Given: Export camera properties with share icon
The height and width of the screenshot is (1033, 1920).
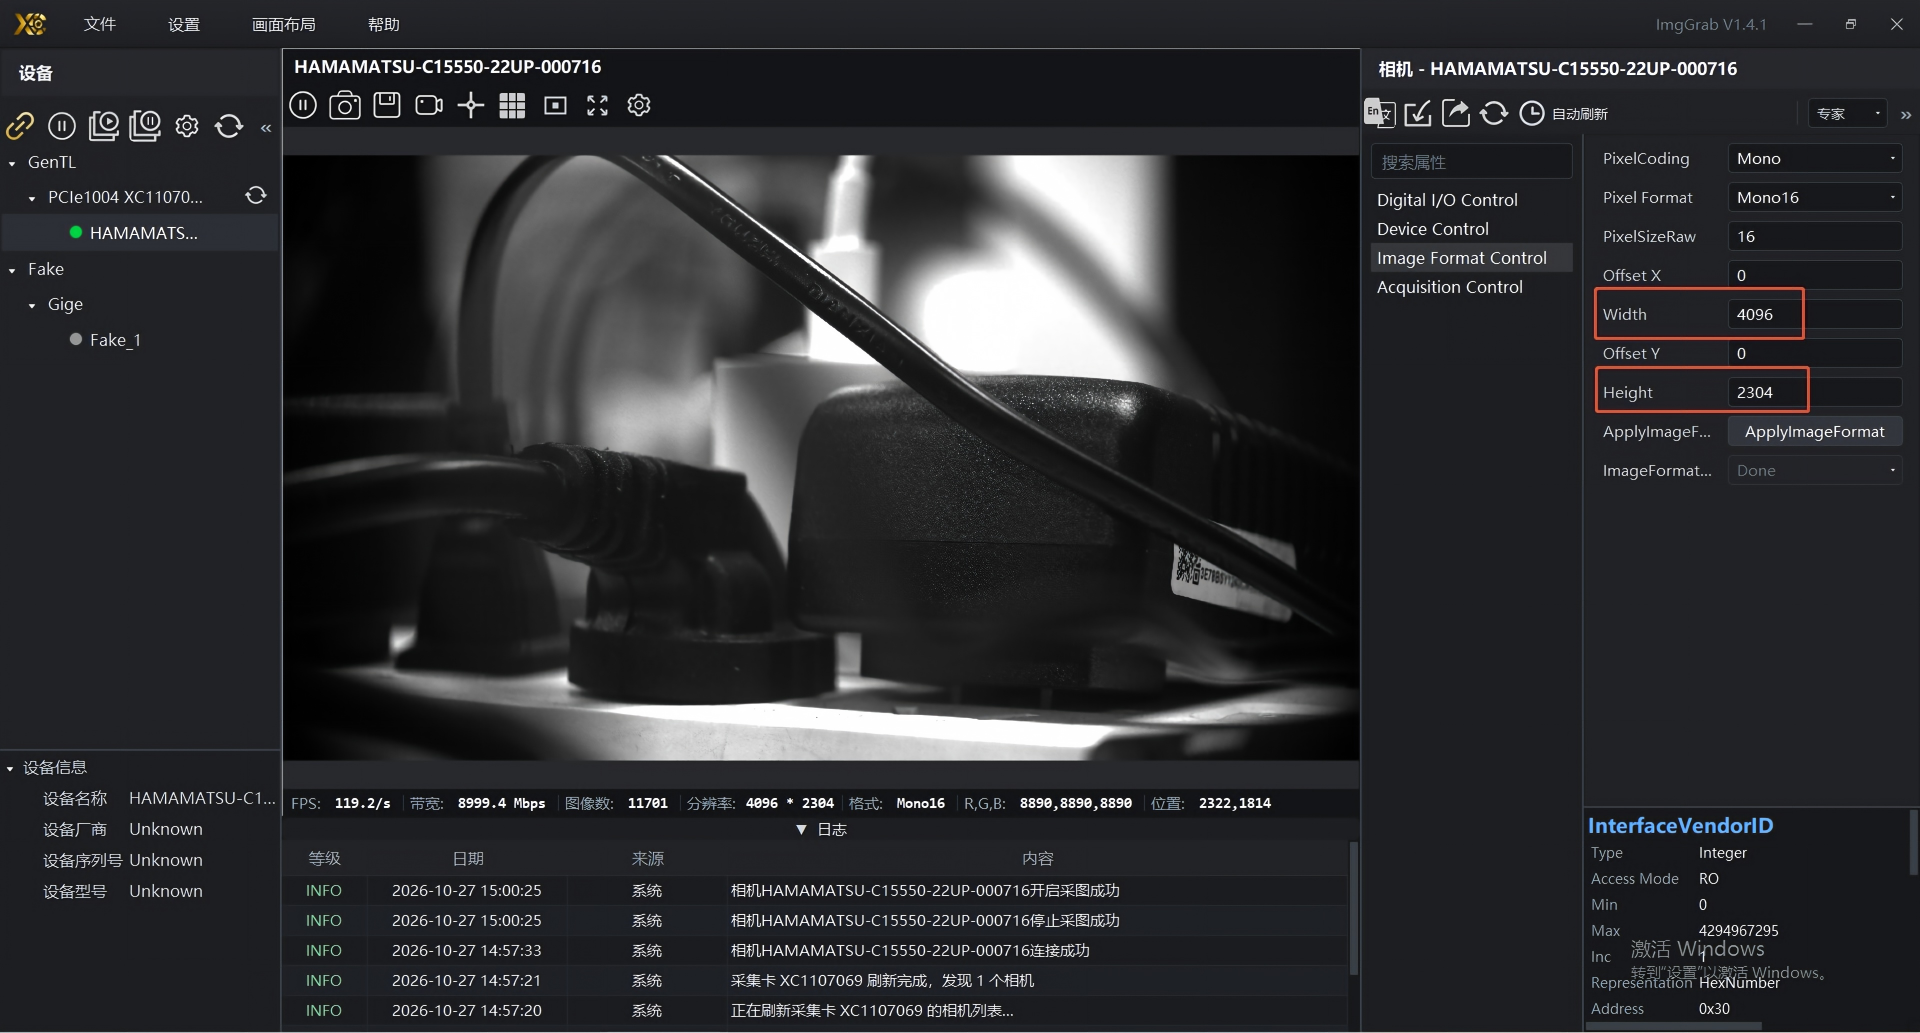Looking at the screenshot, I should tap(1456, 113).
